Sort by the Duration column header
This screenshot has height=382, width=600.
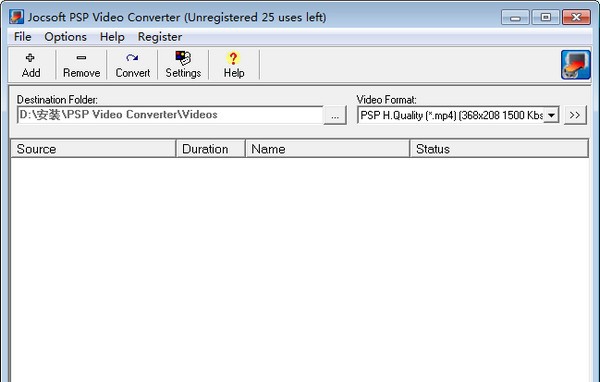pos(210,149)
